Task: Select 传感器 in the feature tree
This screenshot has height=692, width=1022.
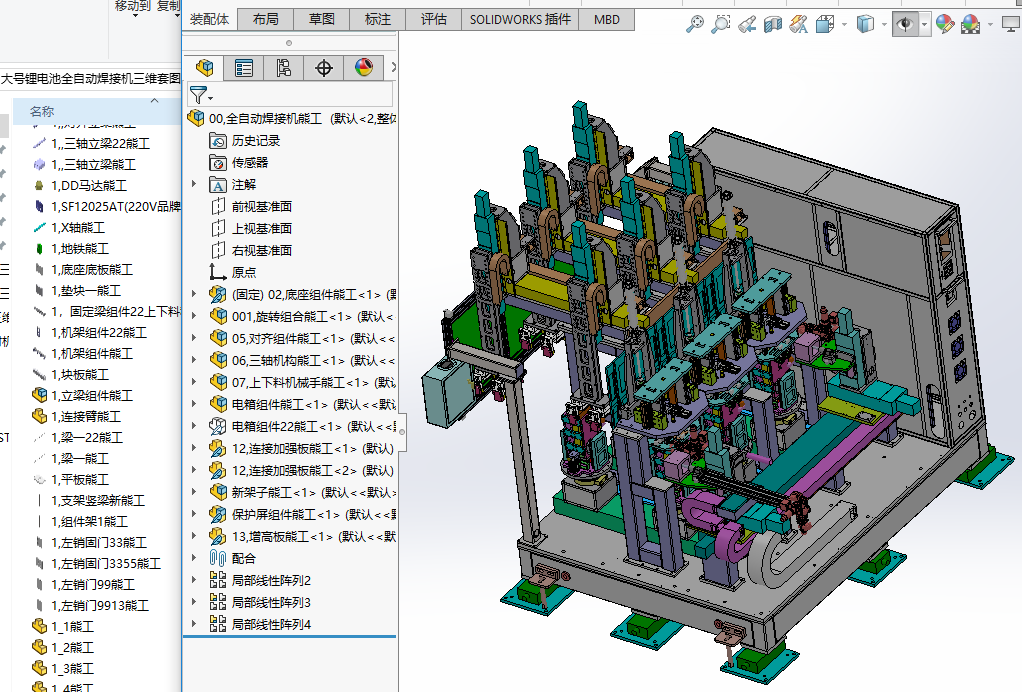Action: (x=239, y=163)
